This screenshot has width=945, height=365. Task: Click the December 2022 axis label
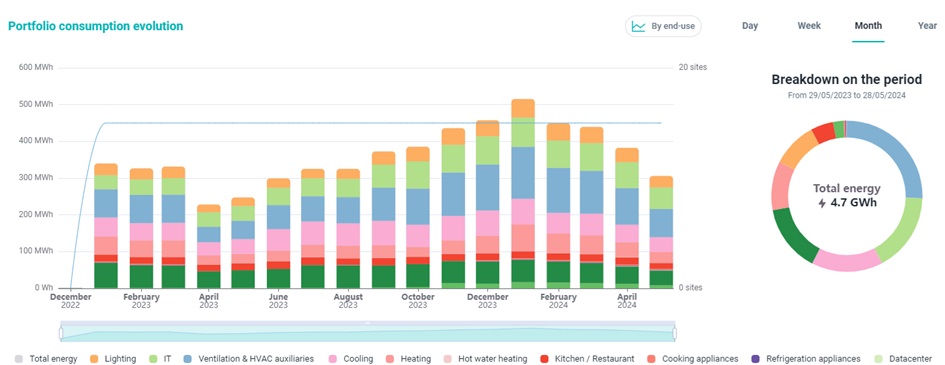[71, 301]
